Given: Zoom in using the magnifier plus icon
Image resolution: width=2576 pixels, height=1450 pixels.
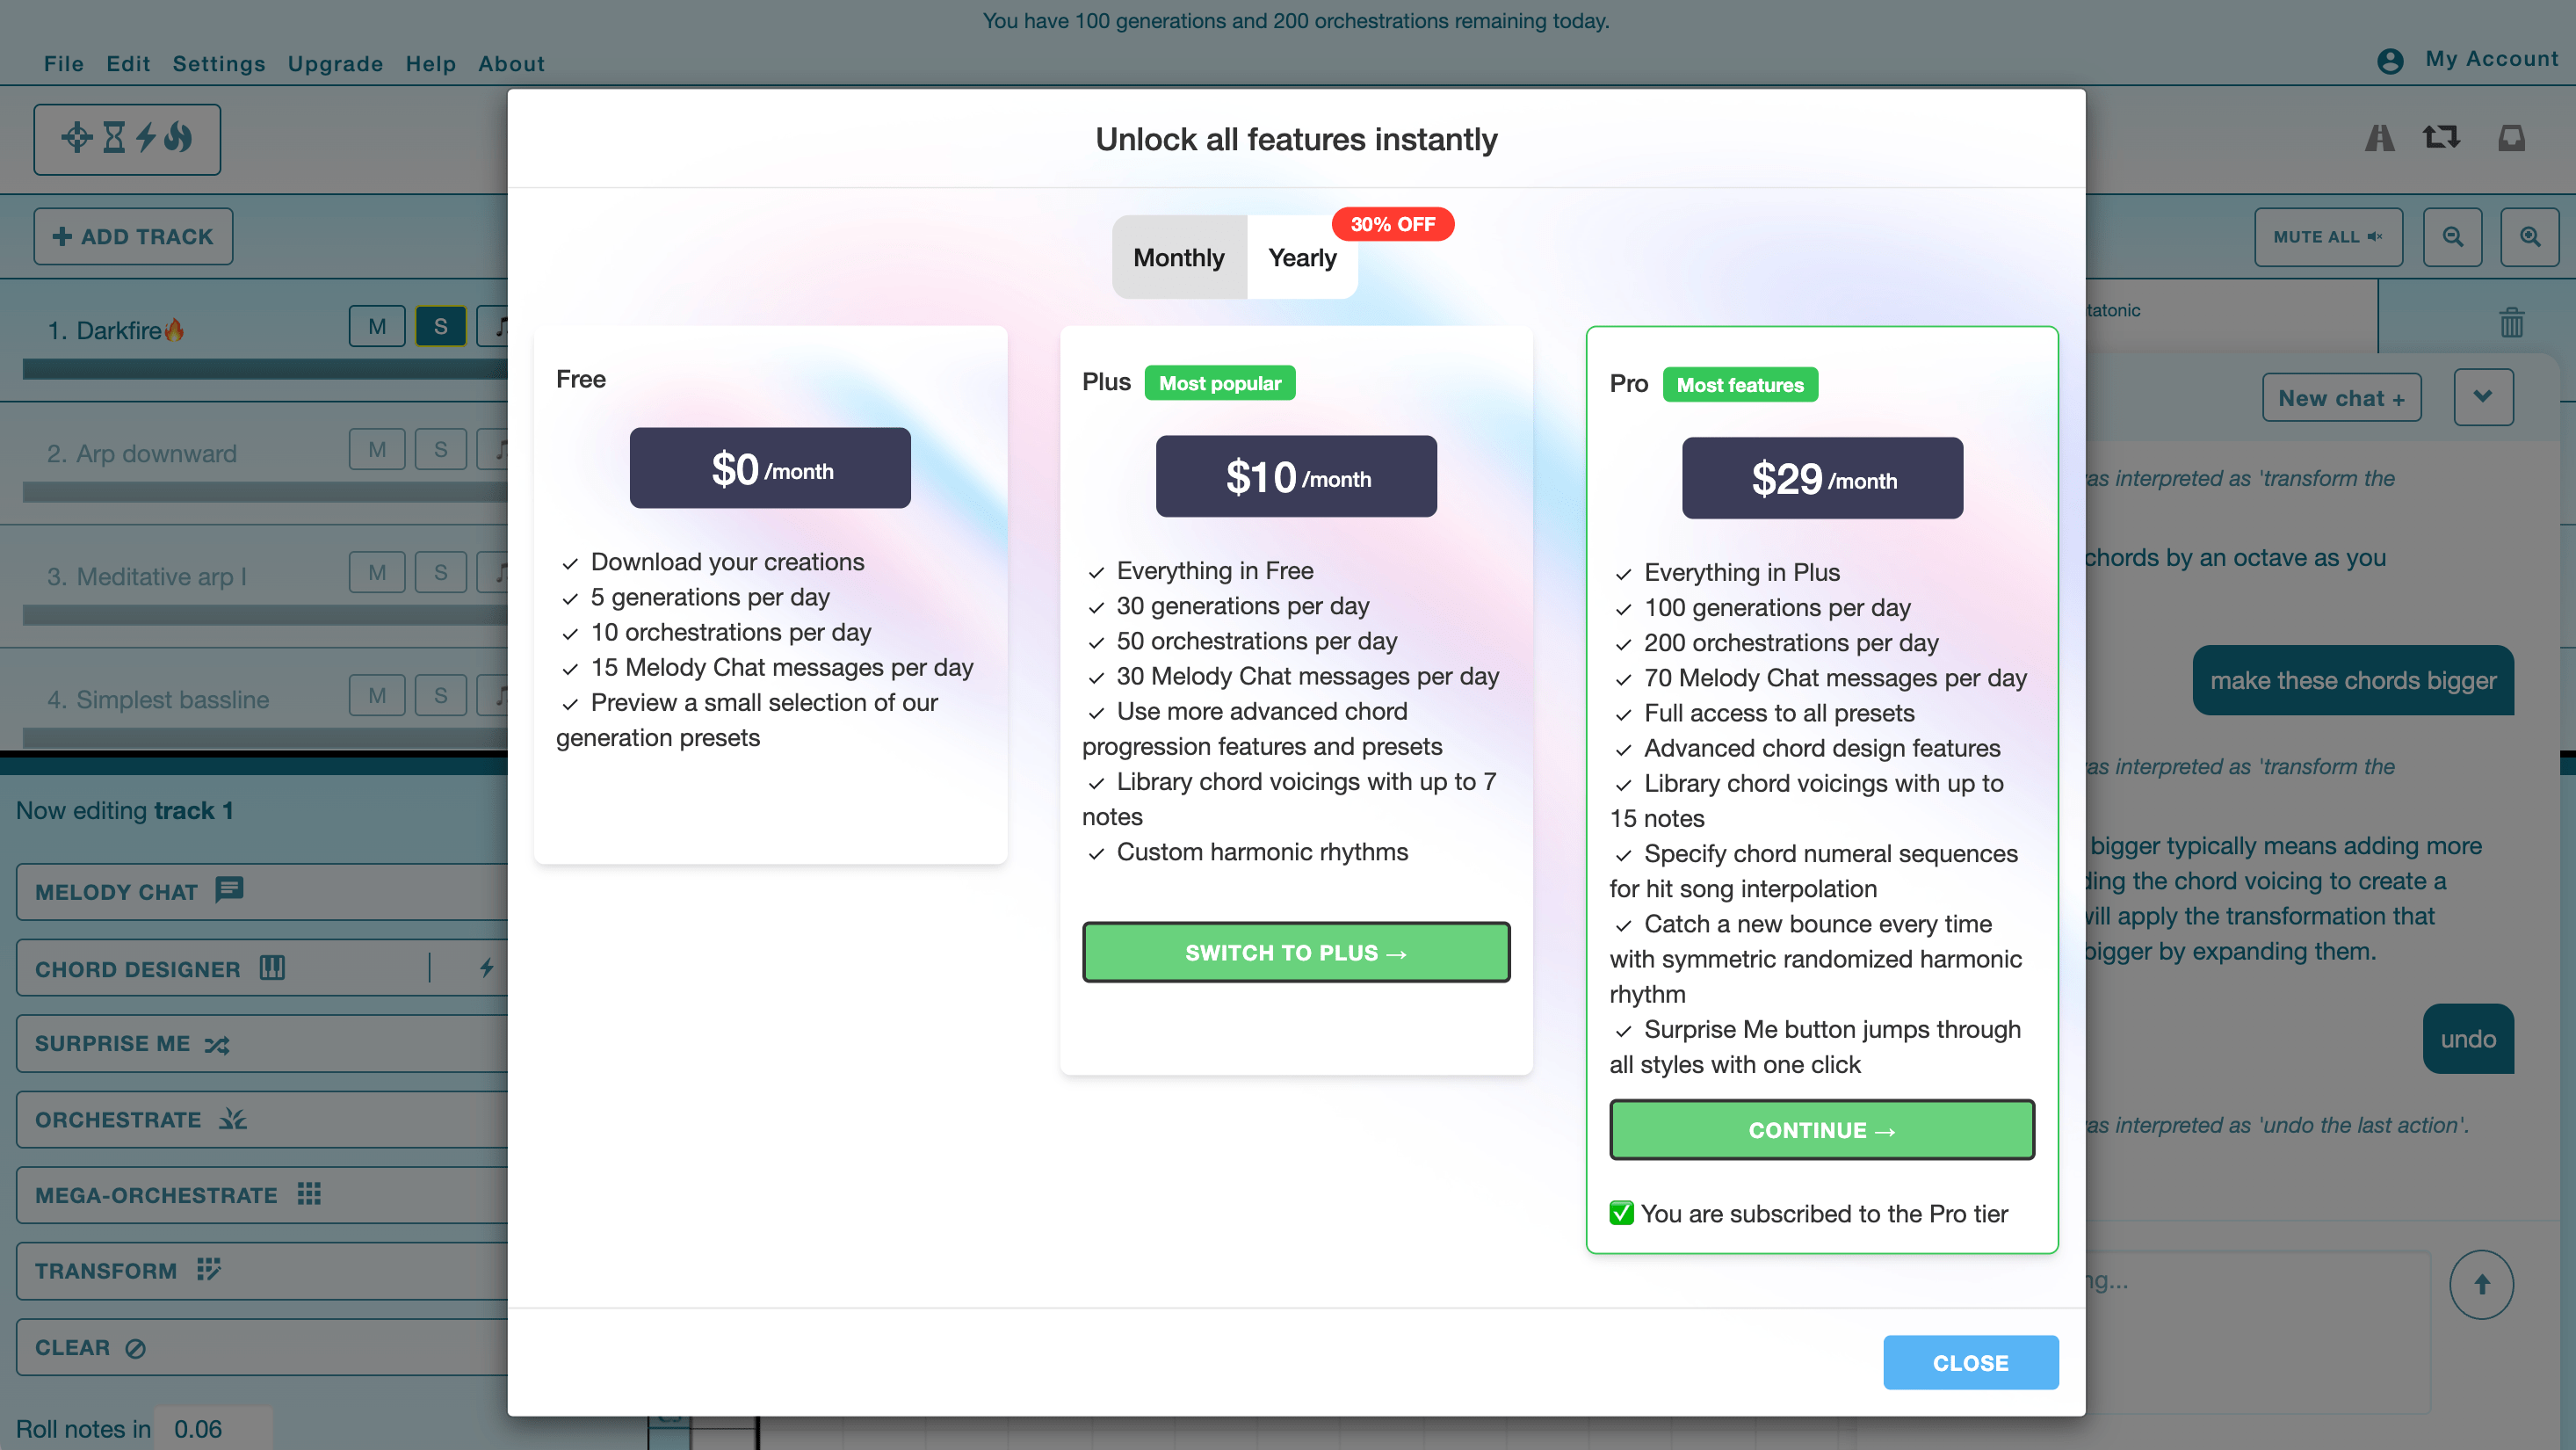Looking at the screenshot, I should (2530, 237).
